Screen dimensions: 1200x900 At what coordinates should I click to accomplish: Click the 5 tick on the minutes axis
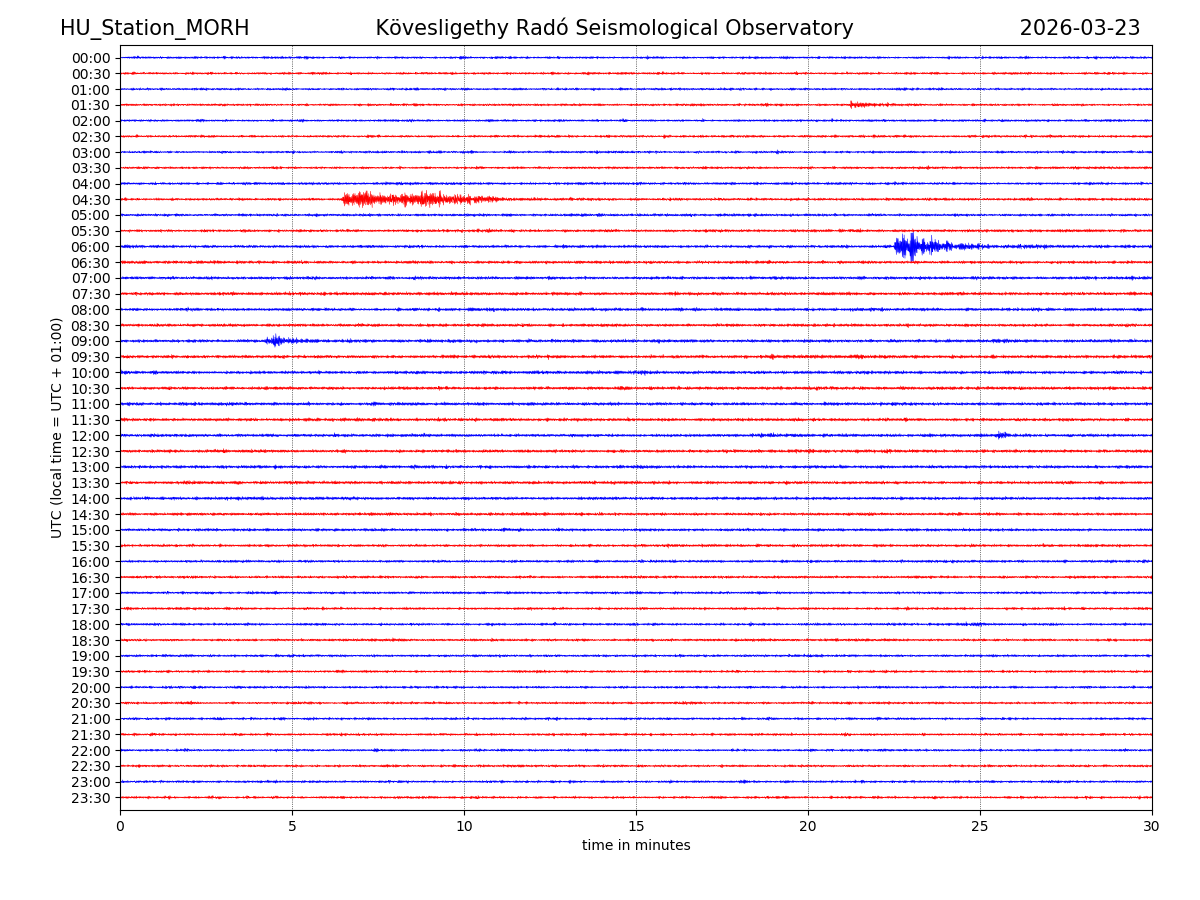click(292, 826)
